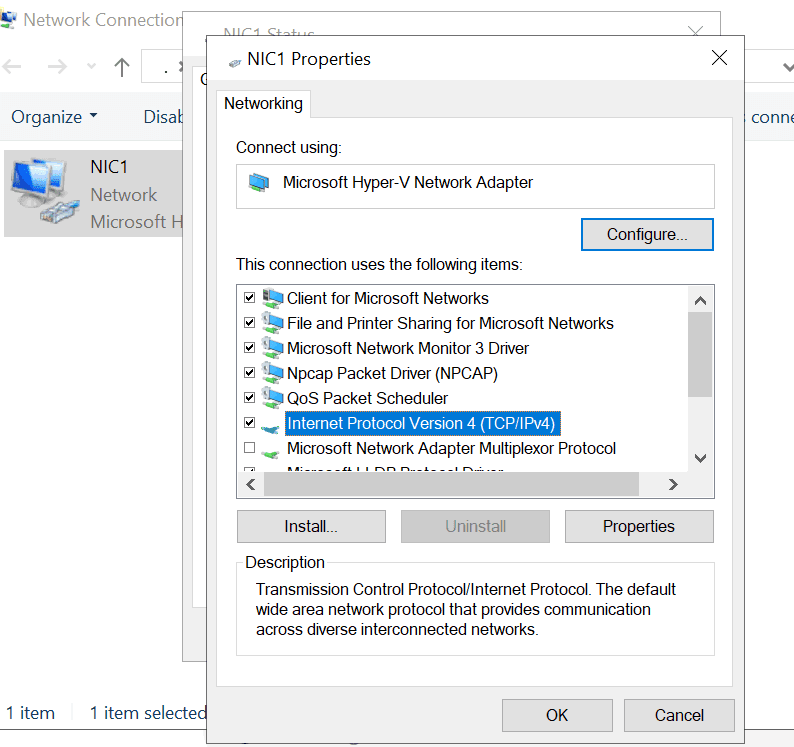
Task: Click the NIC1 Properties title bar icon
Action: (x=234, y=63)
